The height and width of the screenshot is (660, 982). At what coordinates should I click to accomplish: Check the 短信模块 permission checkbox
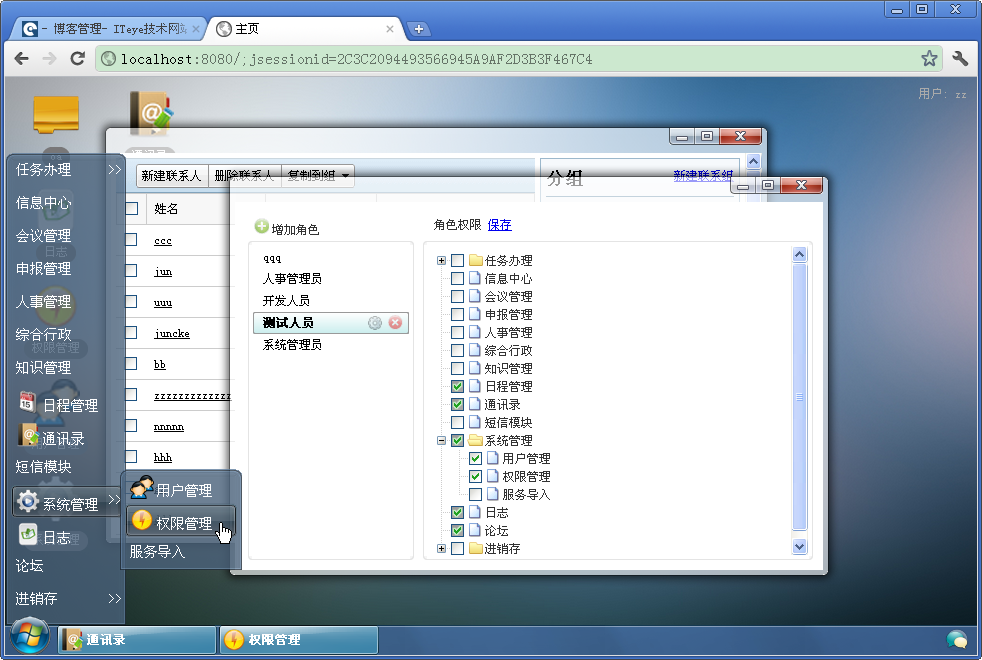pyautogui.click(x=457, y=422)
